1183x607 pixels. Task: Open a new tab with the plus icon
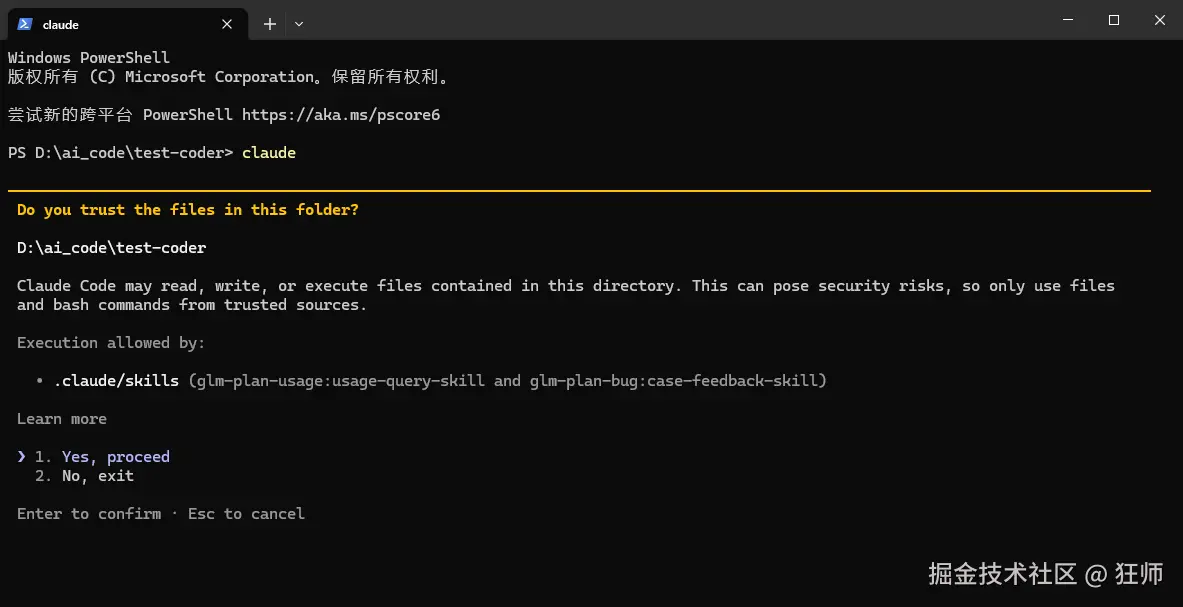pos(269,24)
